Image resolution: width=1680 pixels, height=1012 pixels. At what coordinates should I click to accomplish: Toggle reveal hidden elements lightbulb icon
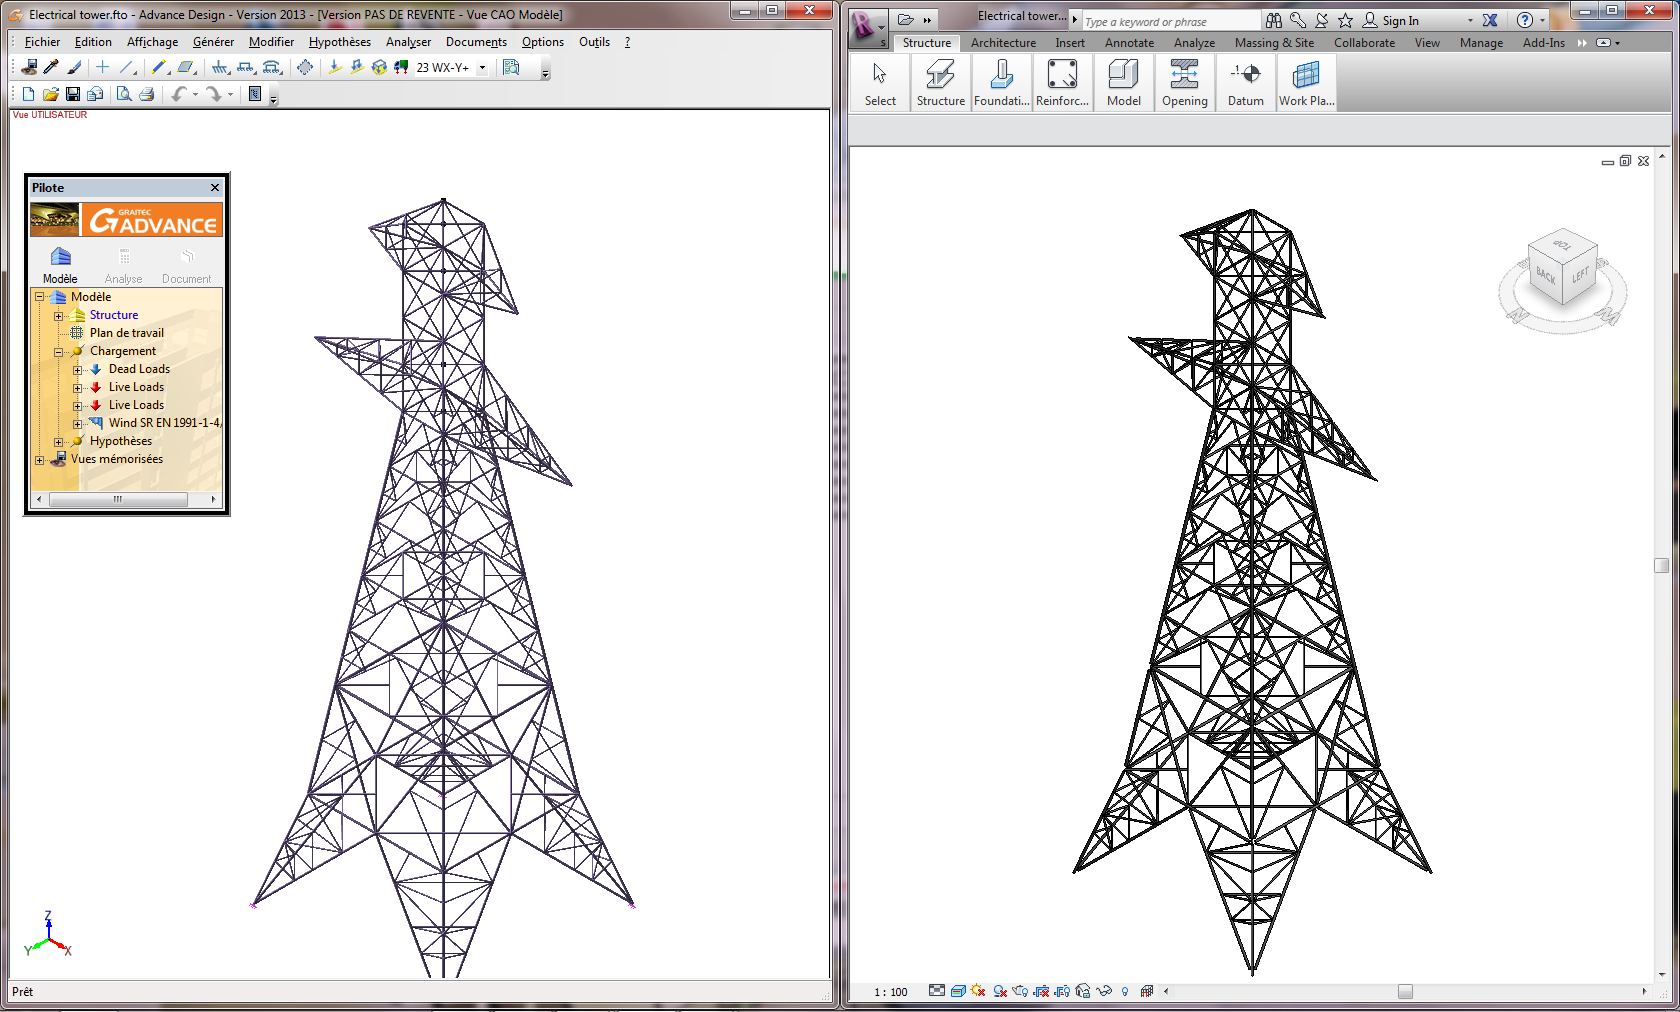[1125, 991]
